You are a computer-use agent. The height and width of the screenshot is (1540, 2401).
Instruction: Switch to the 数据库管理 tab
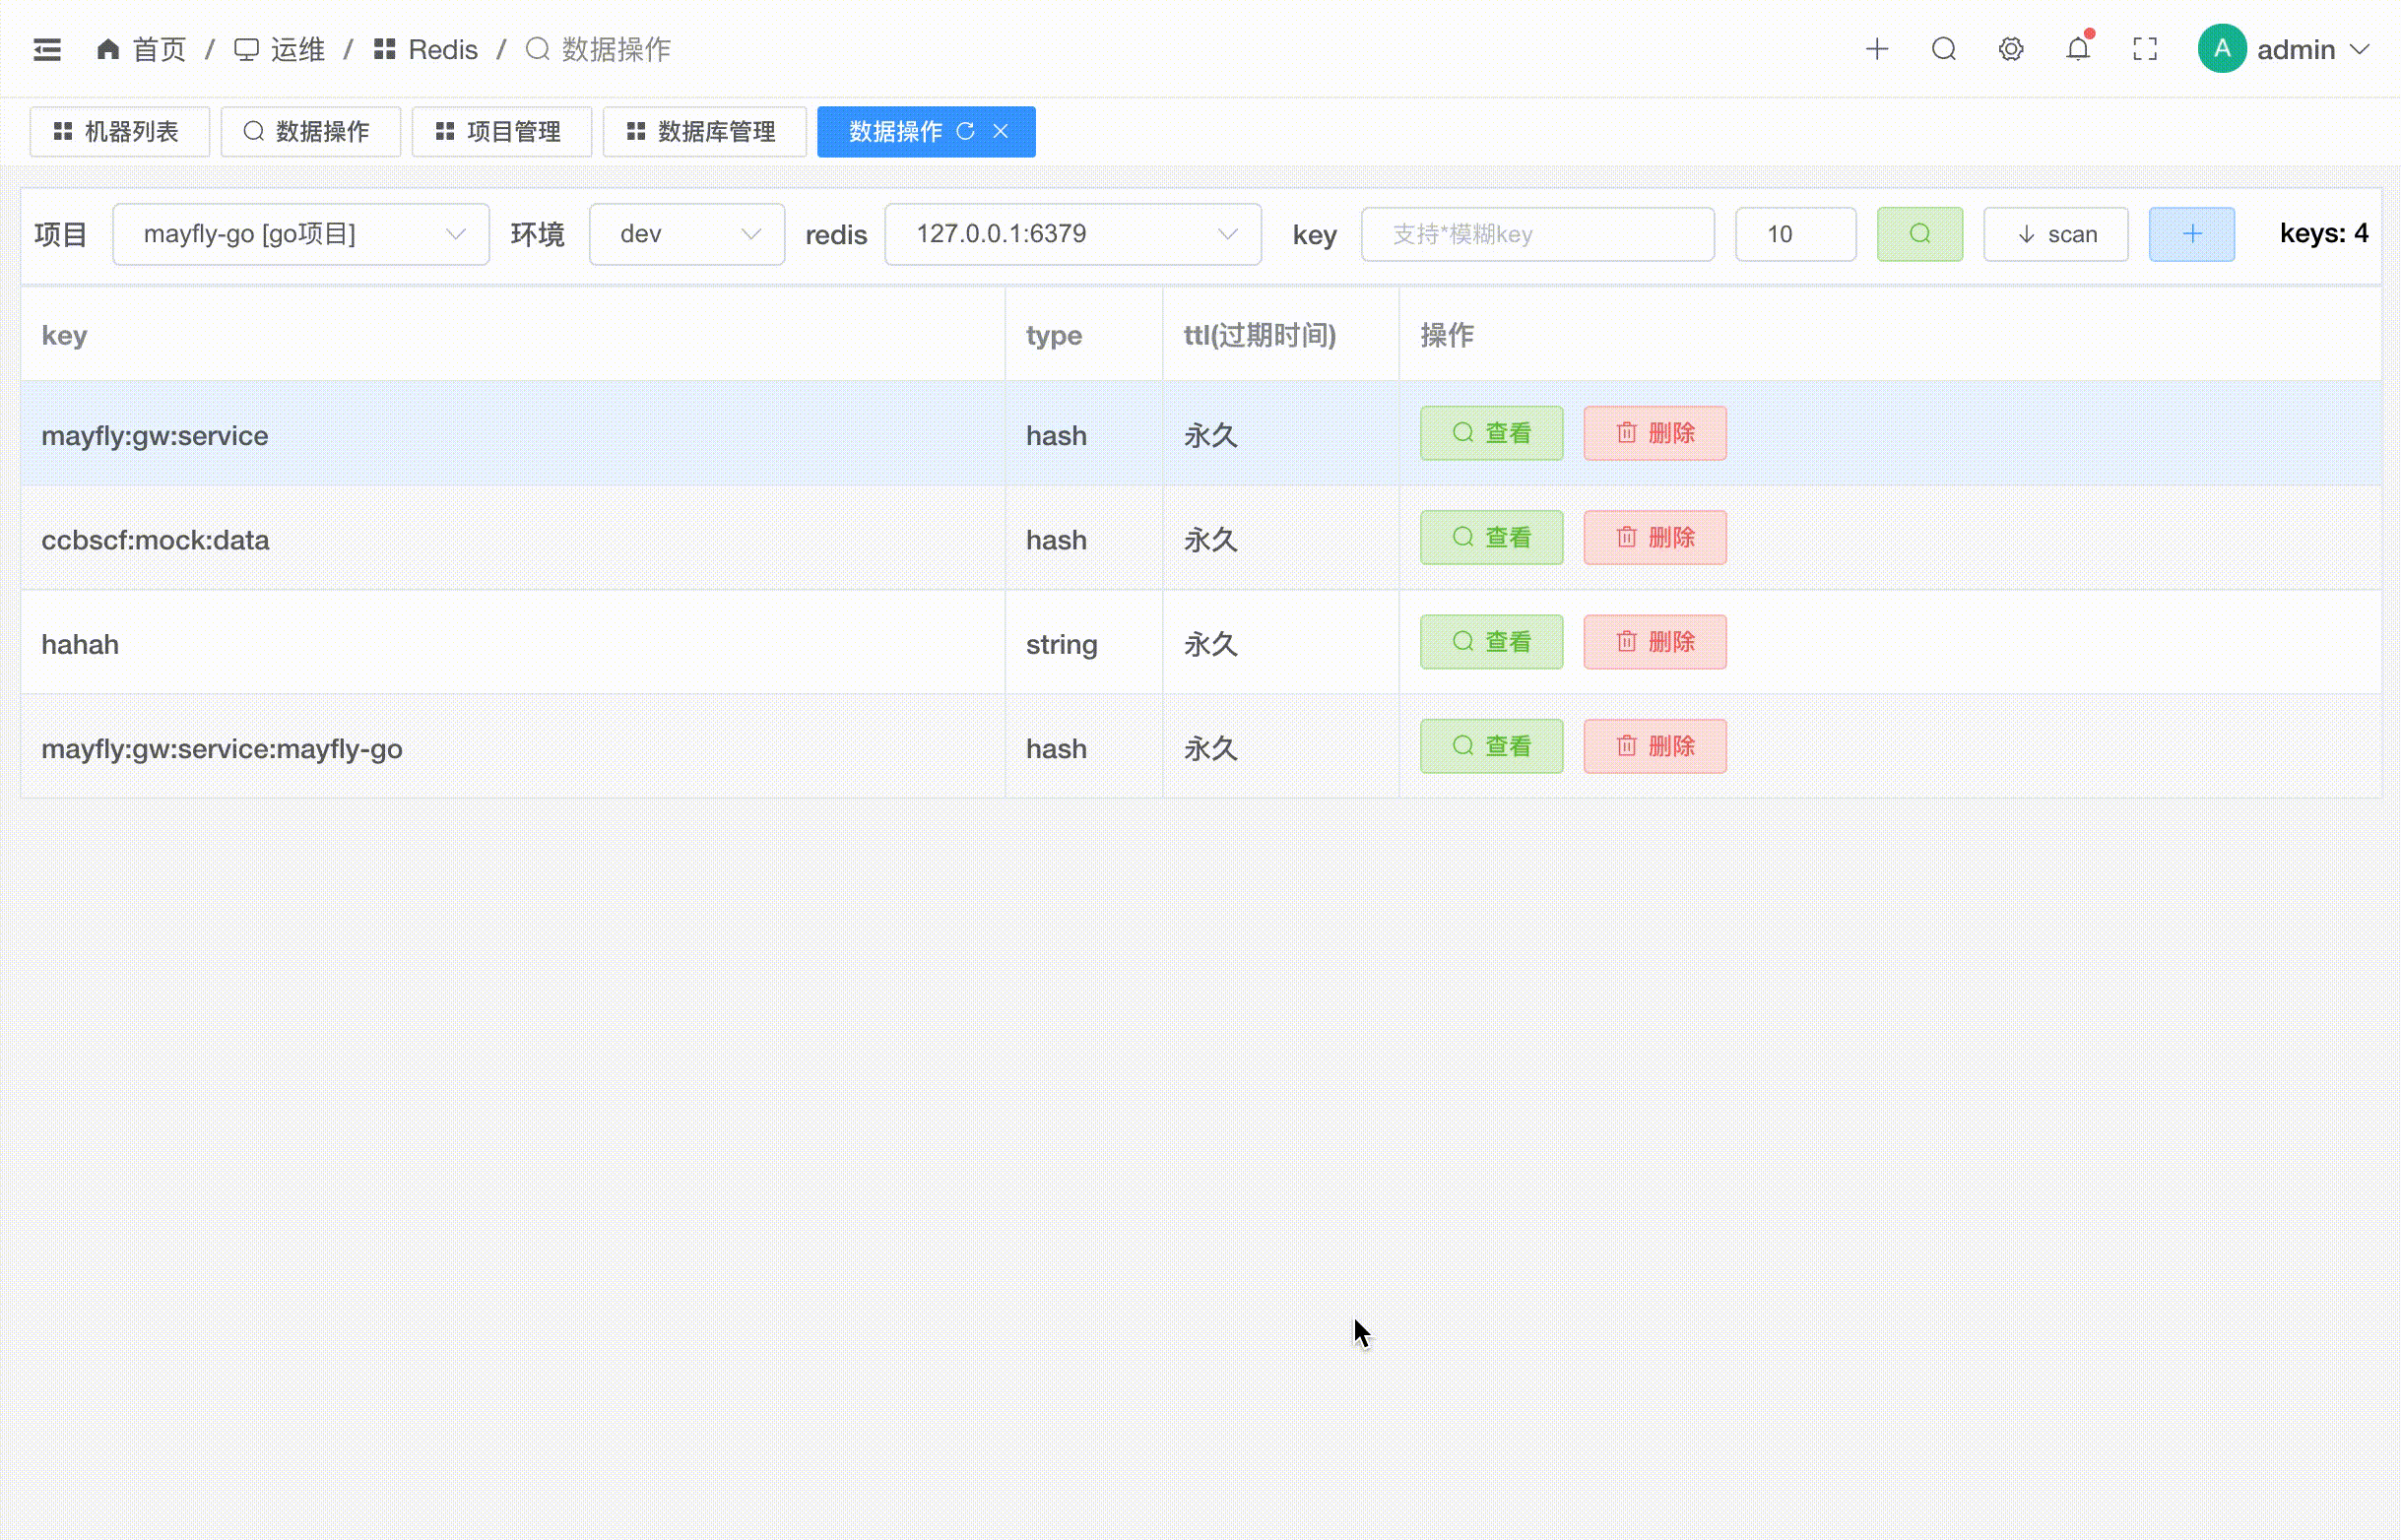pos(703,131)
